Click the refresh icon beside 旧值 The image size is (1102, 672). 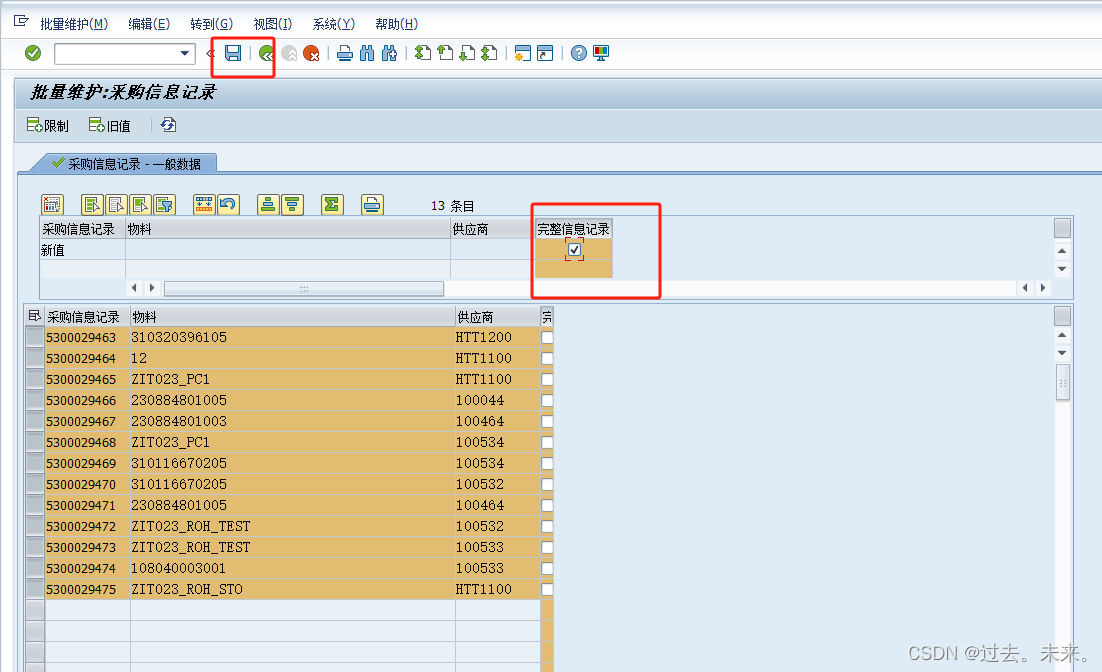[x=168, y=125]
